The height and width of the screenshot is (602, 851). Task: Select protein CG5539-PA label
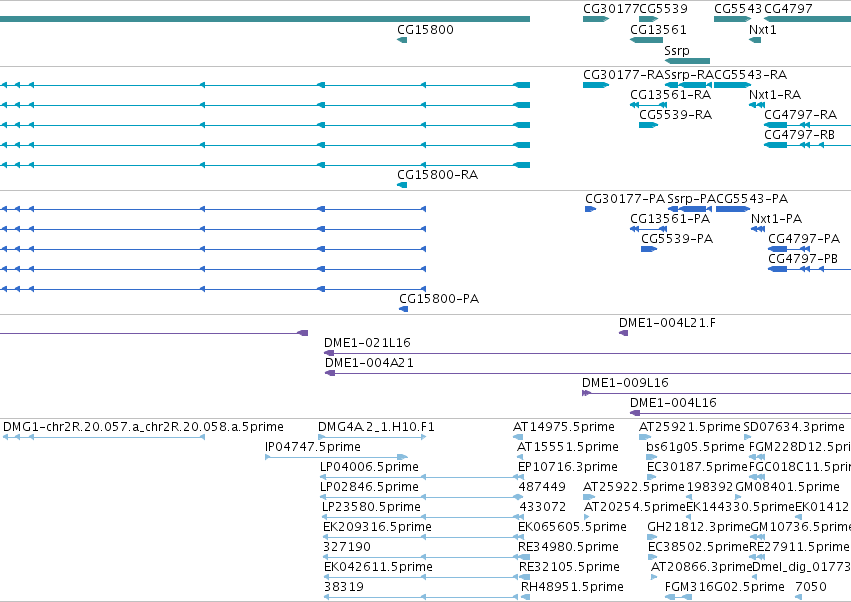[677, 239]
